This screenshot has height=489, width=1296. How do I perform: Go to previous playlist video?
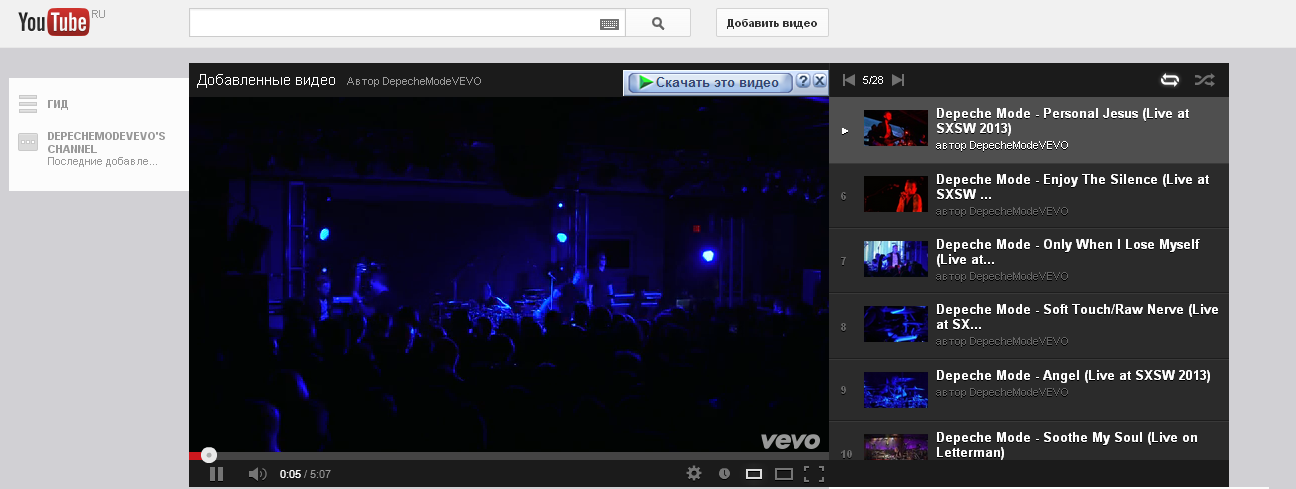(x=849, y=80)
